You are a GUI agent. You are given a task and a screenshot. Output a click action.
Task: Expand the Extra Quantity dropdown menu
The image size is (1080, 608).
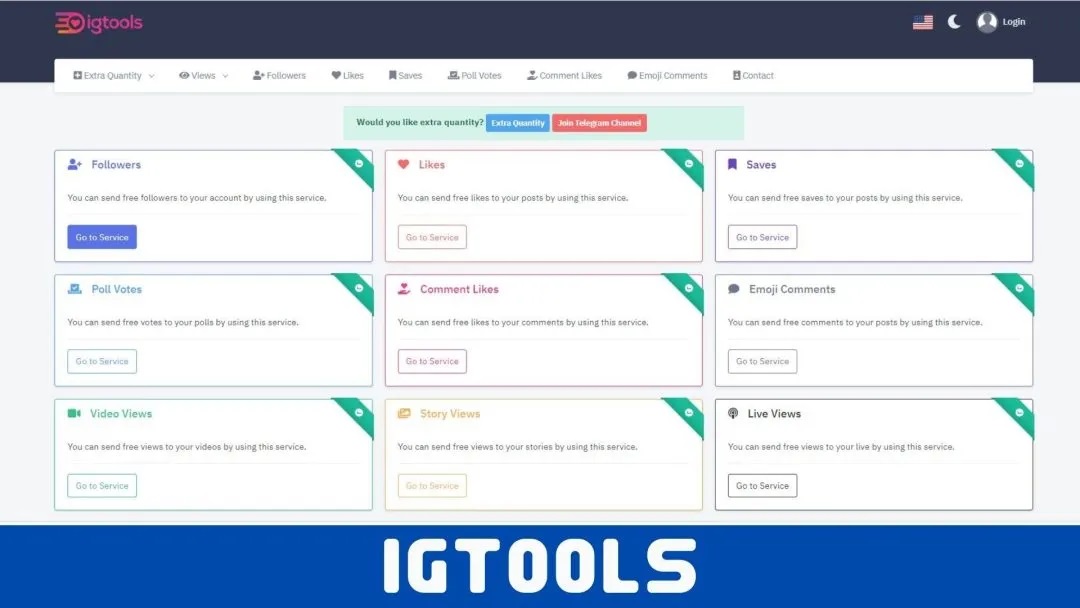coord(114,76)
